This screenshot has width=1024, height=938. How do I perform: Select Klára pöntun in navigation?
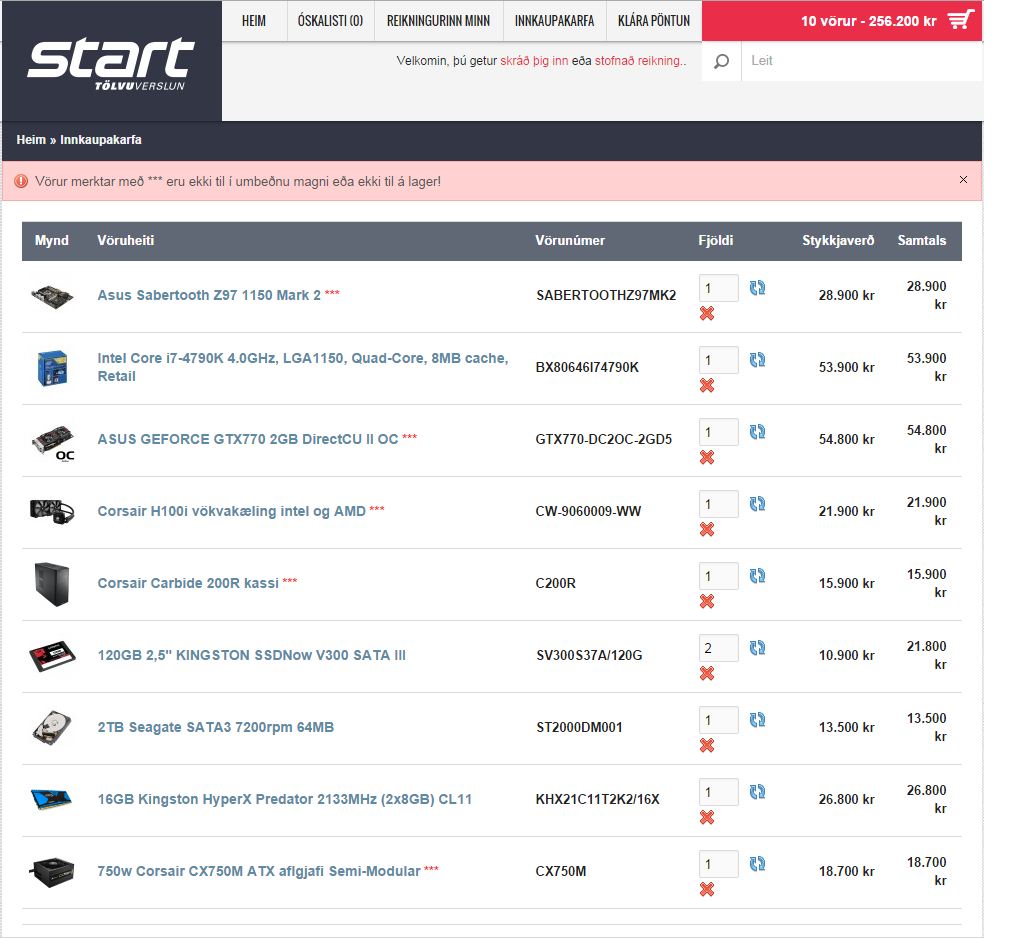(654, 21)
